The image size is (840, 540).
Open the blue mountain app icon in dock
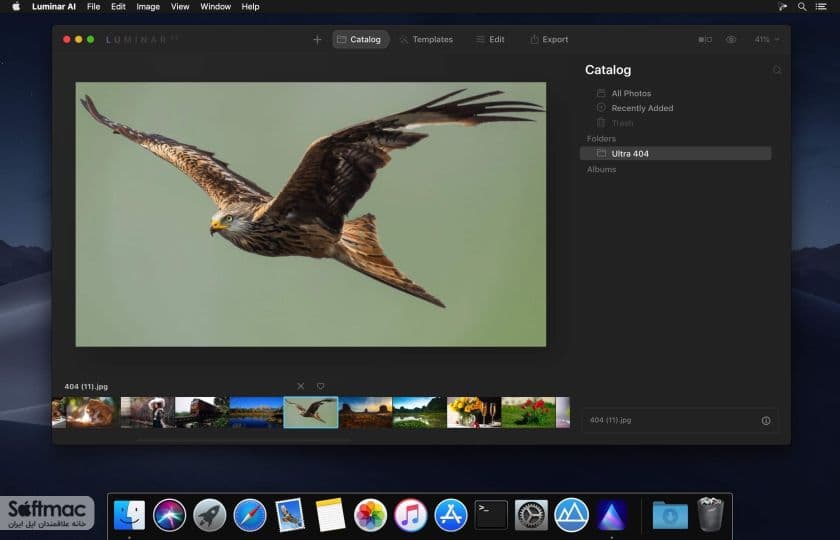pos(571,515)
